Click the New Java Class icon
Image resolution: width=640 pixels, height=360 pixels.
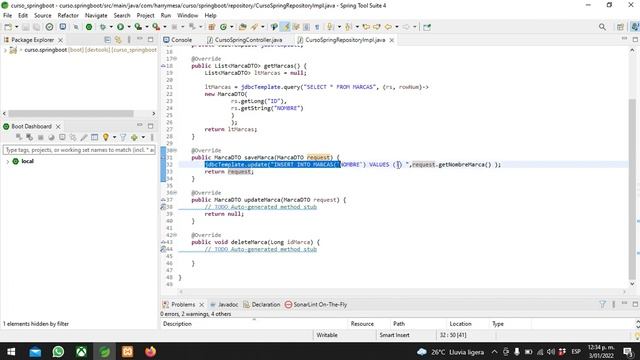point(223,27)
